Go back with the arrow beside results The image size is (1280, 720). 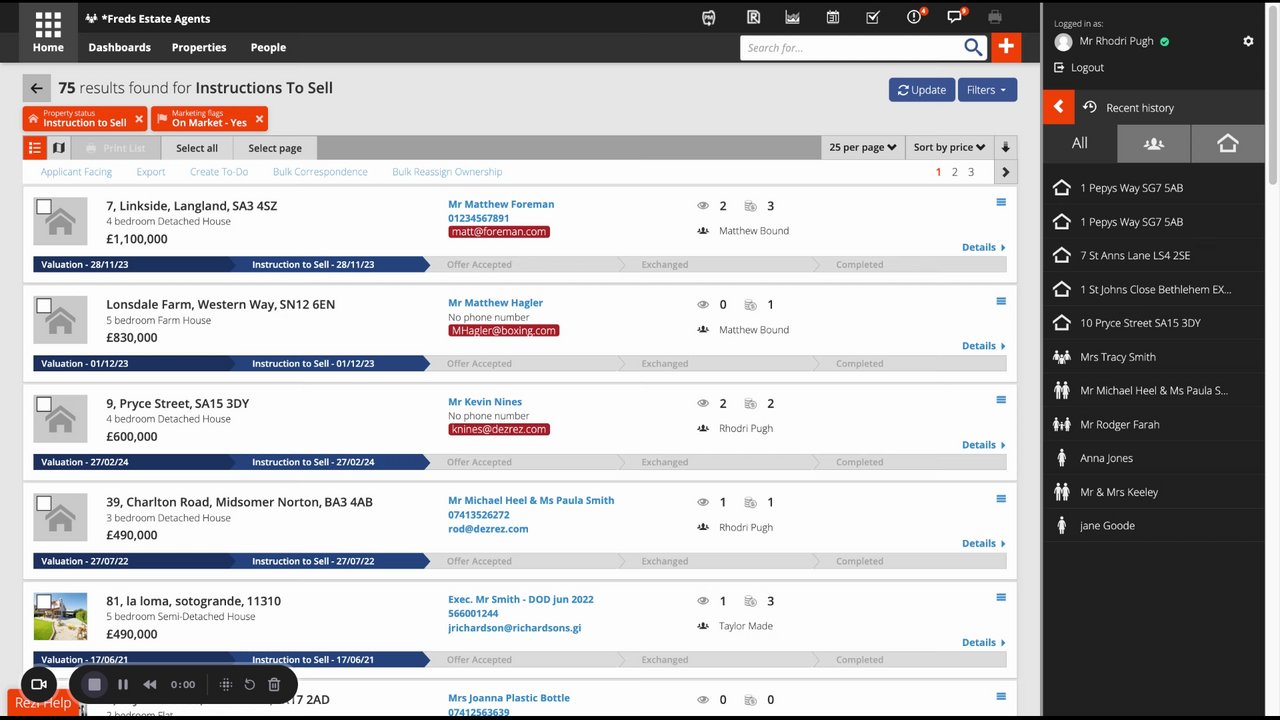[x=37, y=88]
